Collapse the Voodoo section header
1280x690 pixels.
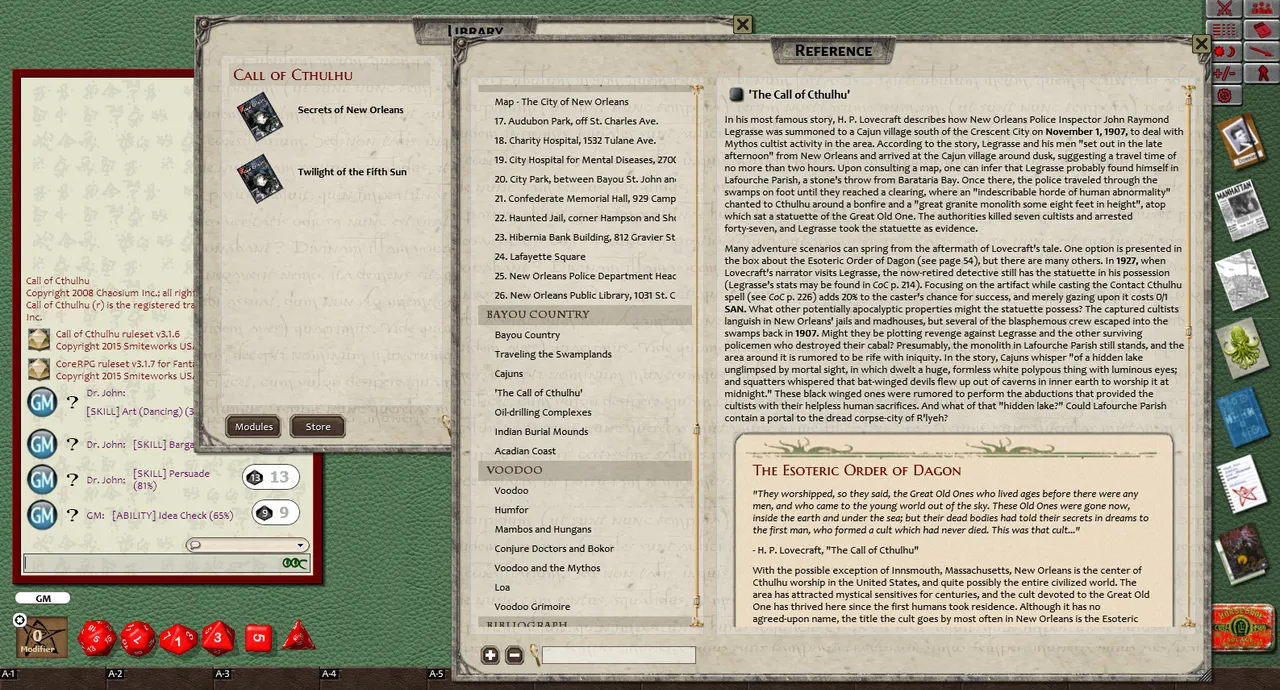585,470
